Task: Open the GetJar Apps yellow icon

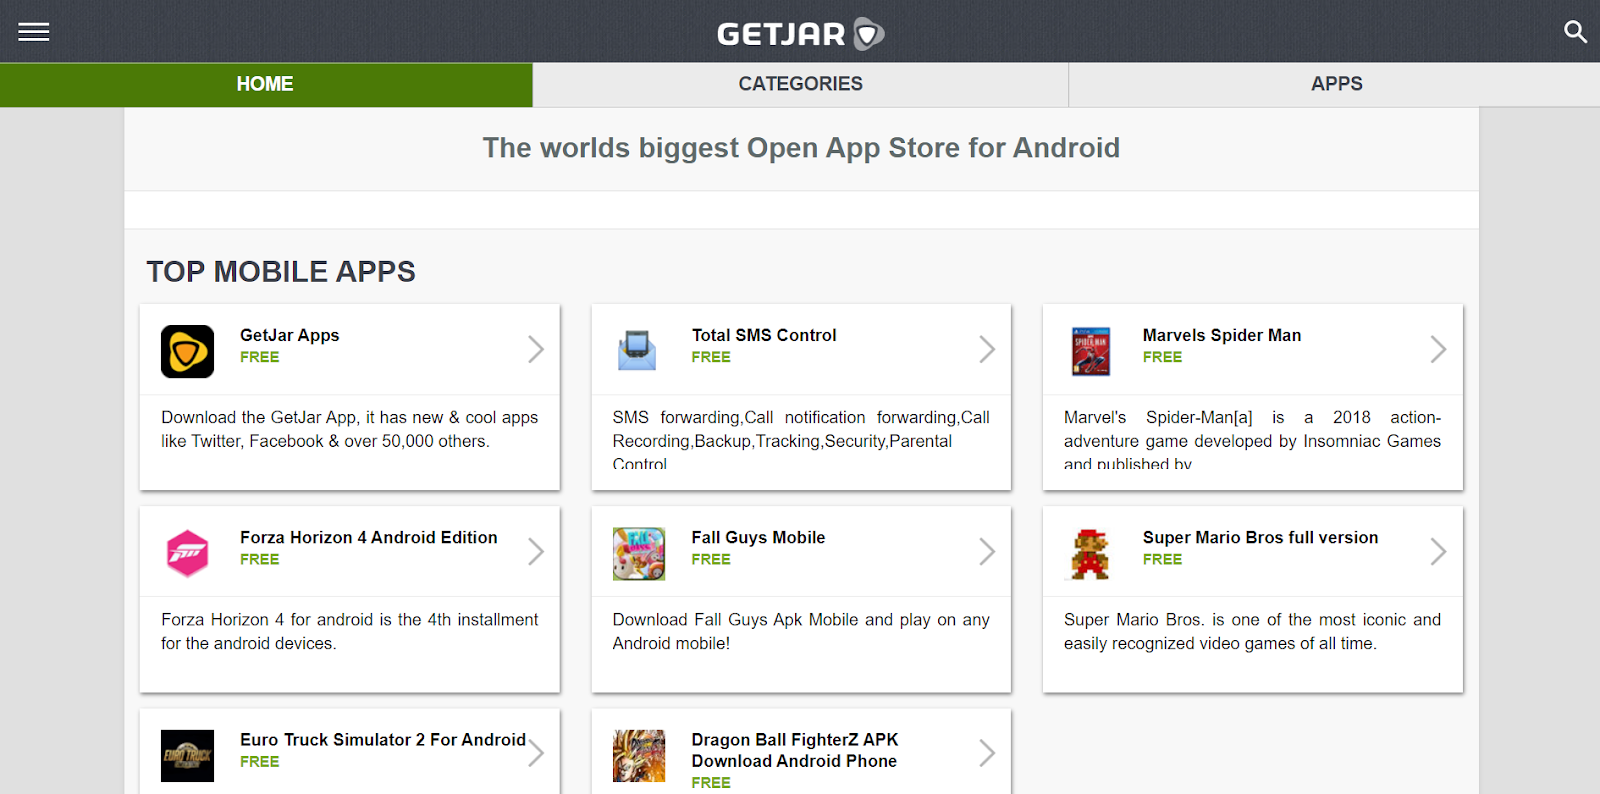Action: click(187, 351)
